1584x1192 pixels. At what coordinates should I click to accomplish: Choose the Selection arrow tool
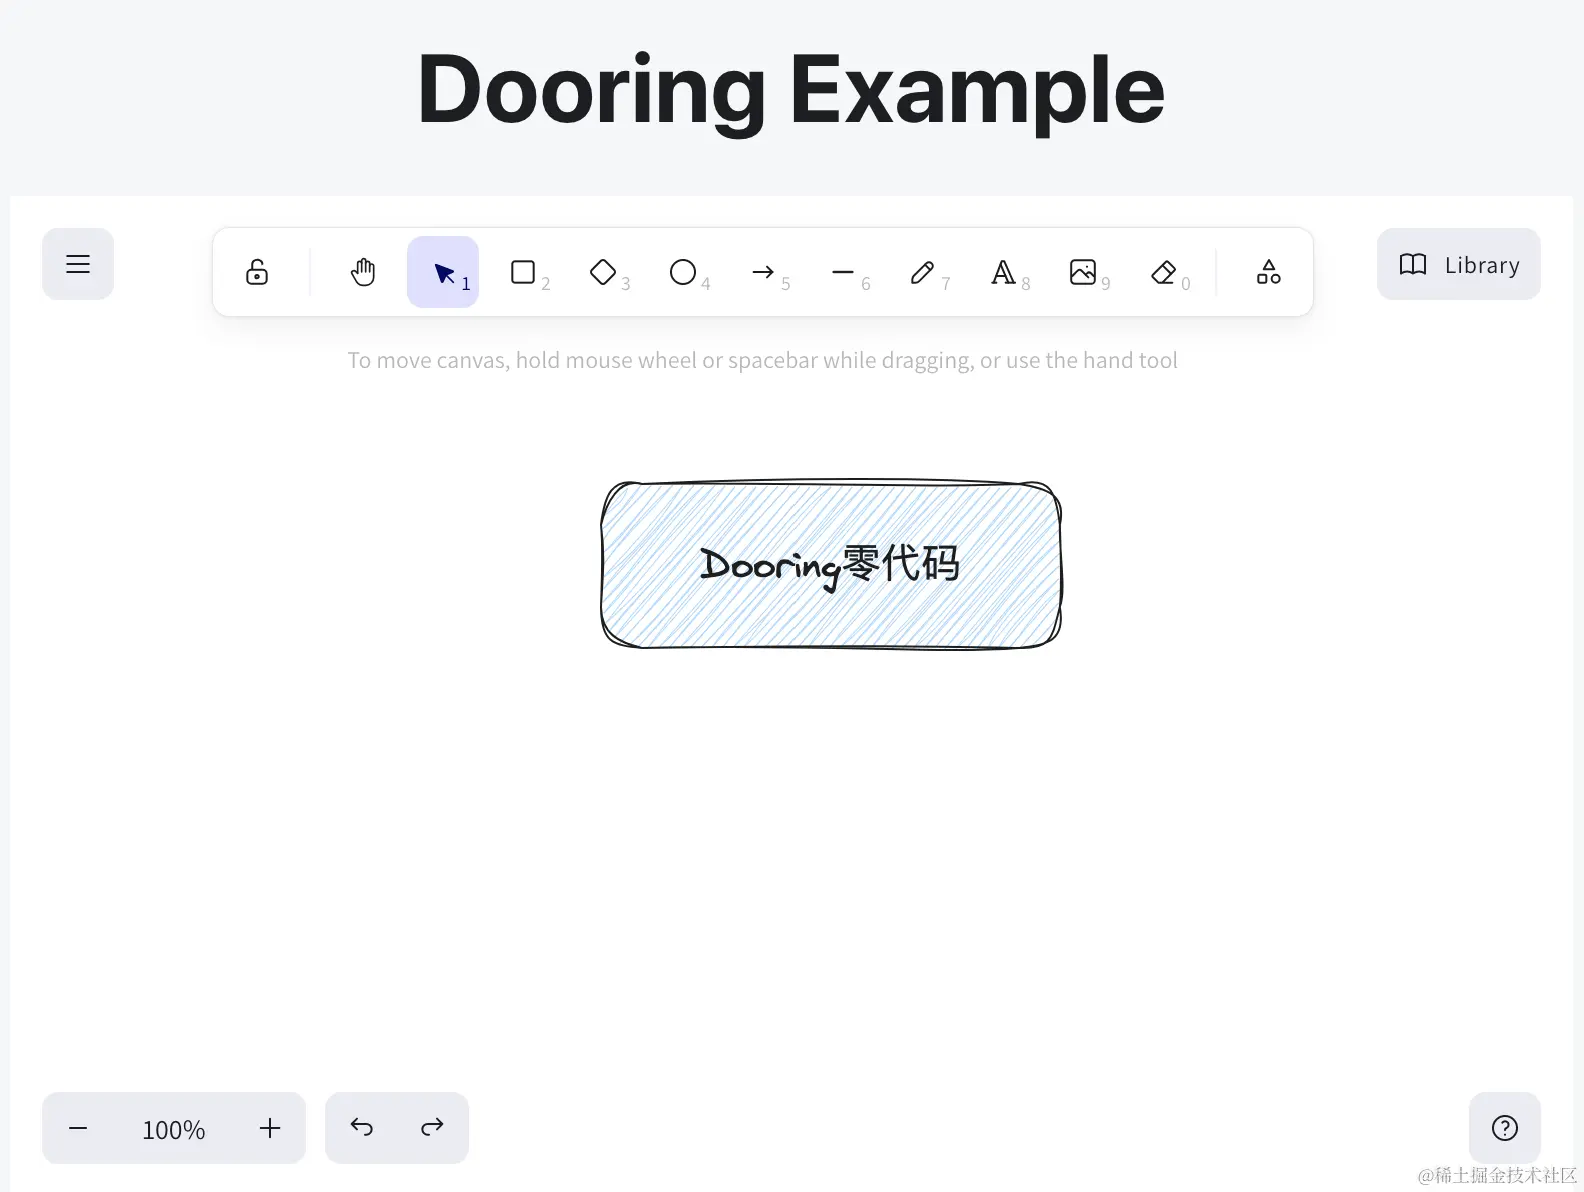[x=443, y=272]
